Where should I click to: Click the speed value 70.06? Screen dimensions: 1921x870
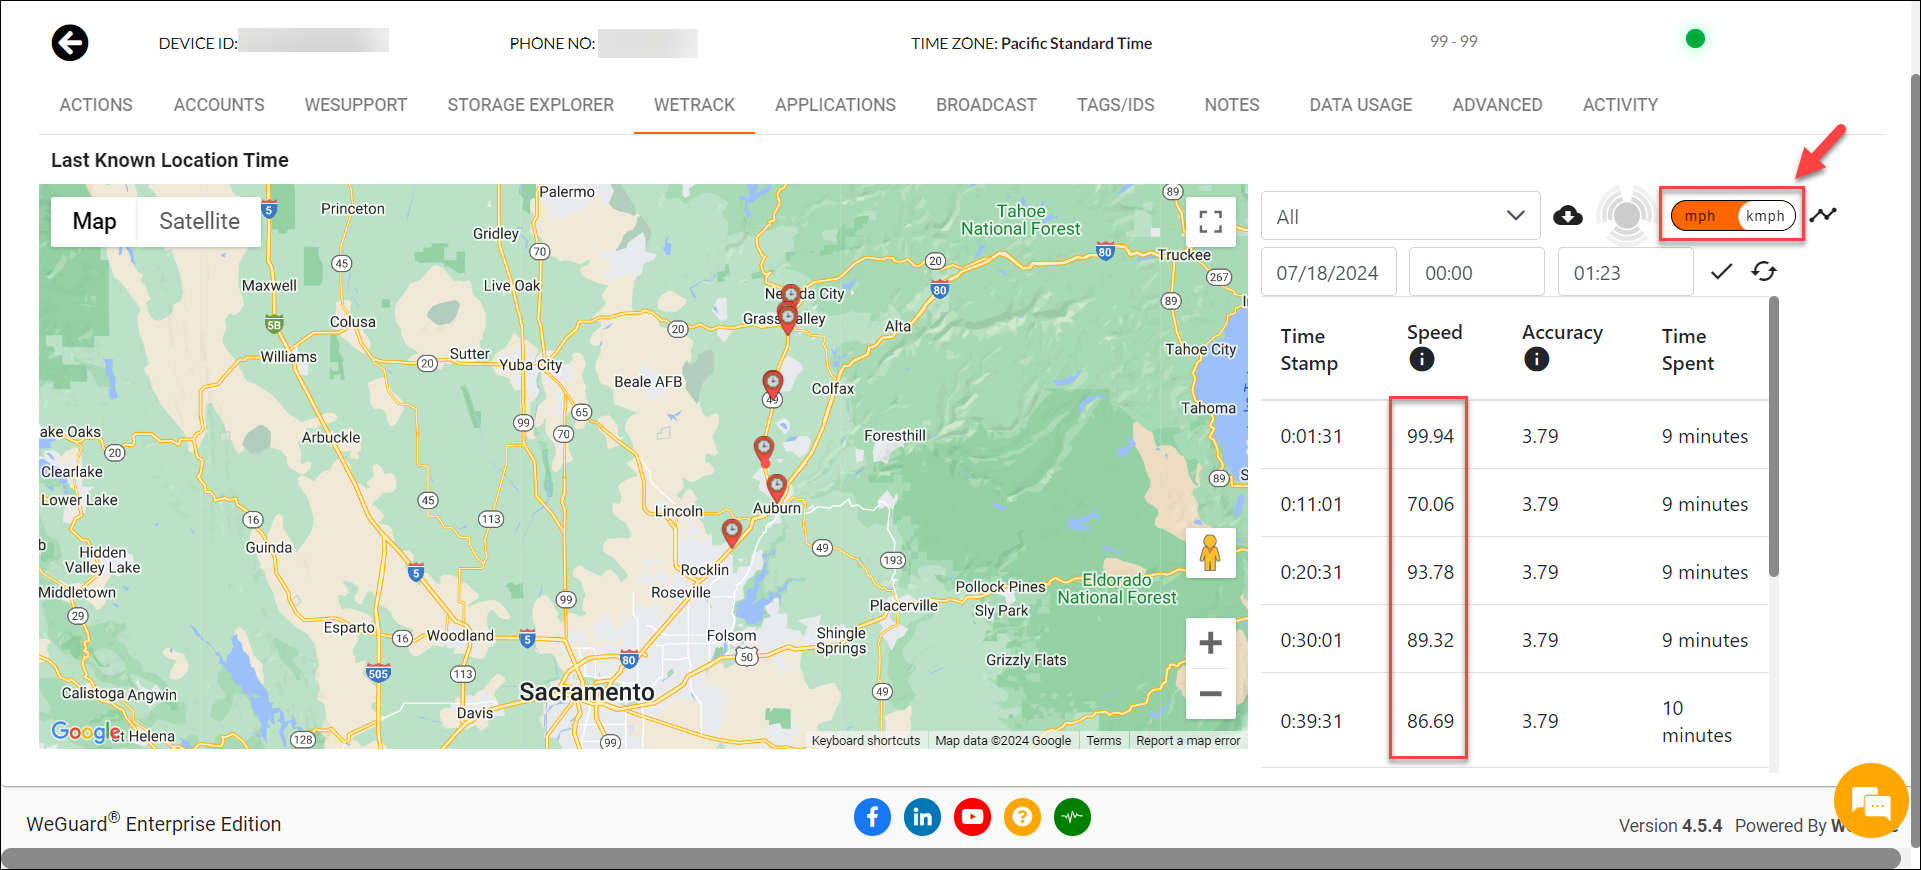pyautogui.click(x=1430, y=504)
